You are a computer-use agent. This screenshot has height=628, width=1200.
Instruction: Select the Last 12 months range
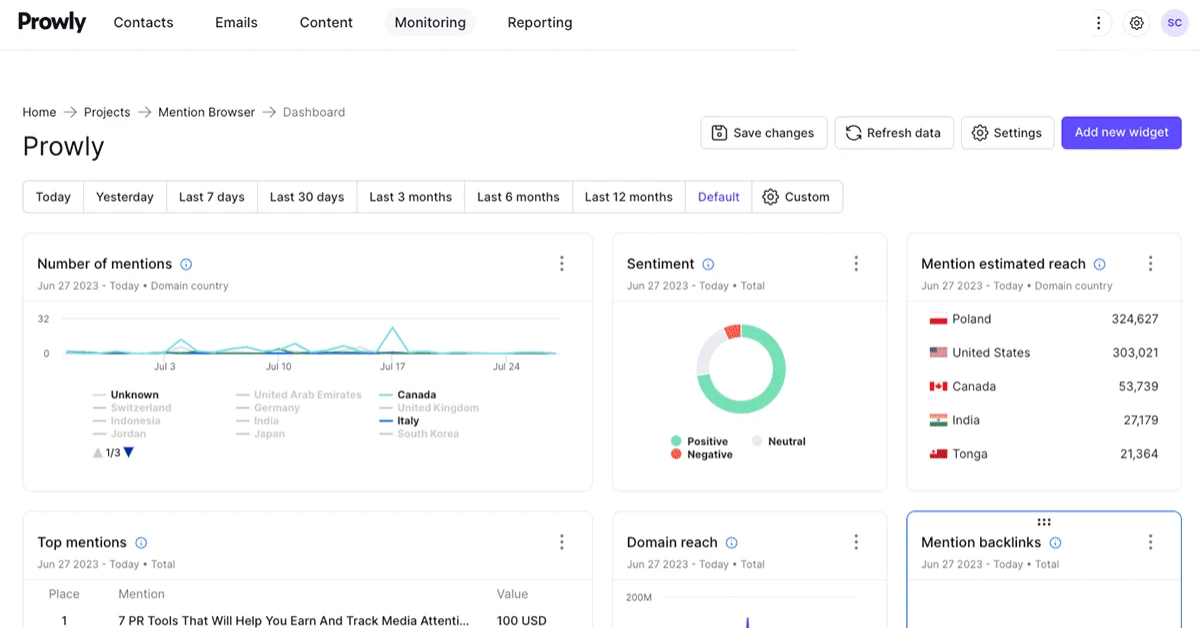pyautogui.click(x=629, y=197)
